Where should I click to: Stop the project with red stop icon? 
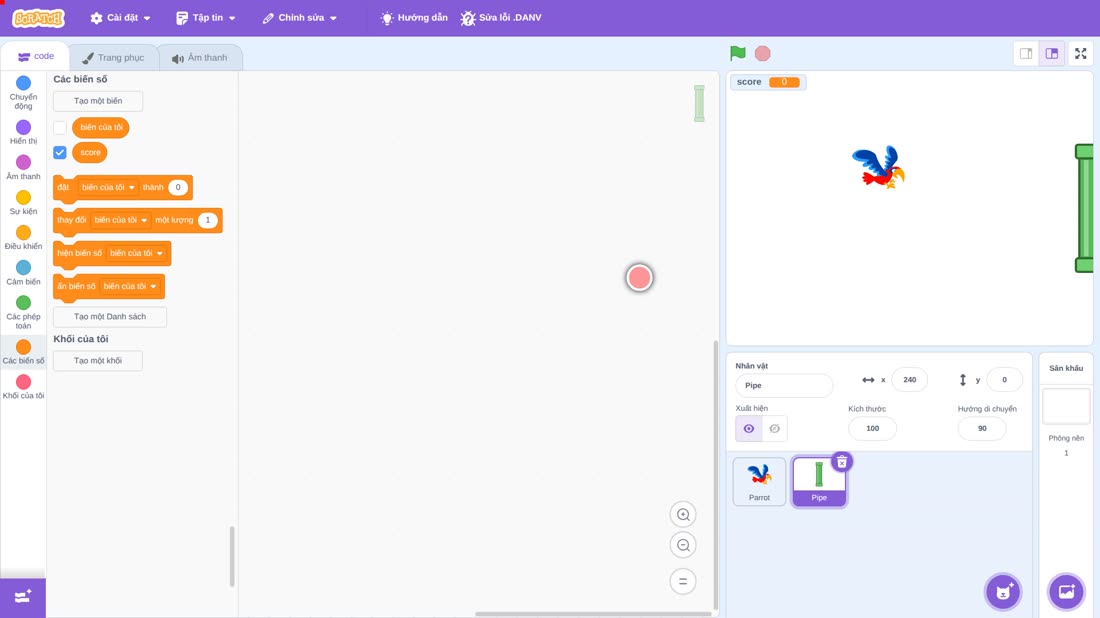coord(763,53)
